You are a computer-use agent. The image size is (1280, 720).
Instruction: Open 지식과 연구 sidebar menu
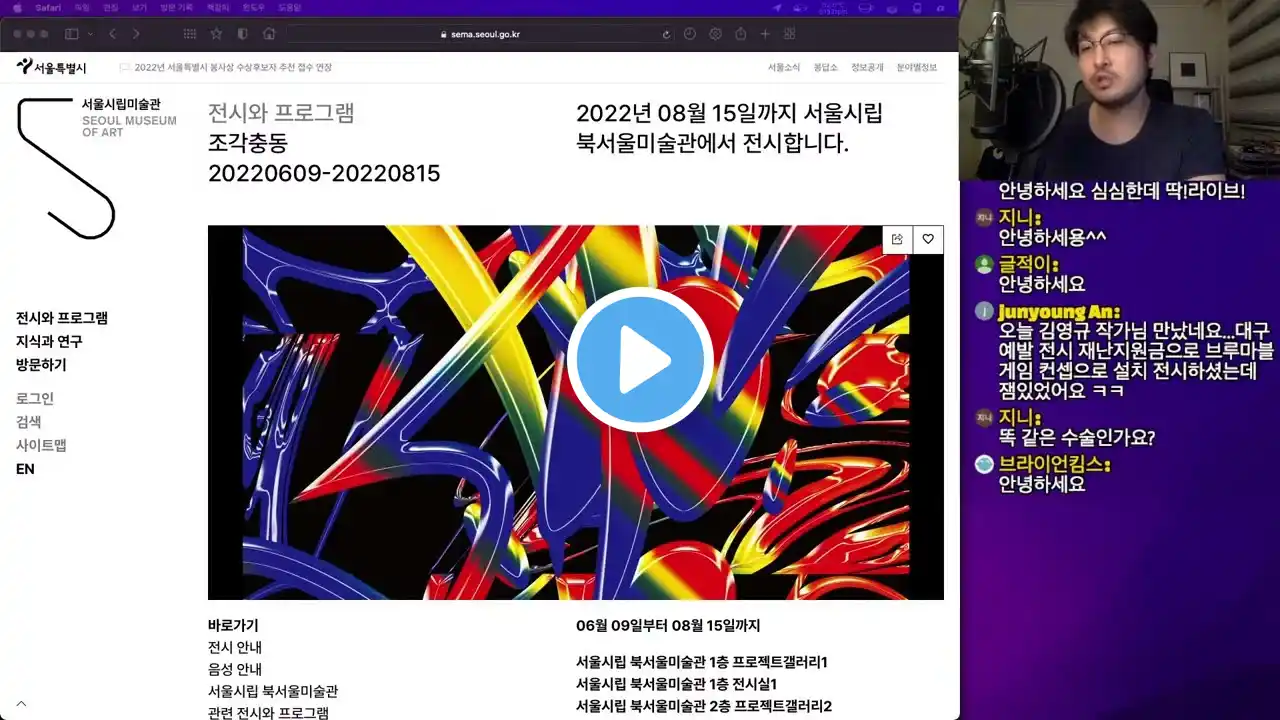click(49, 341)
